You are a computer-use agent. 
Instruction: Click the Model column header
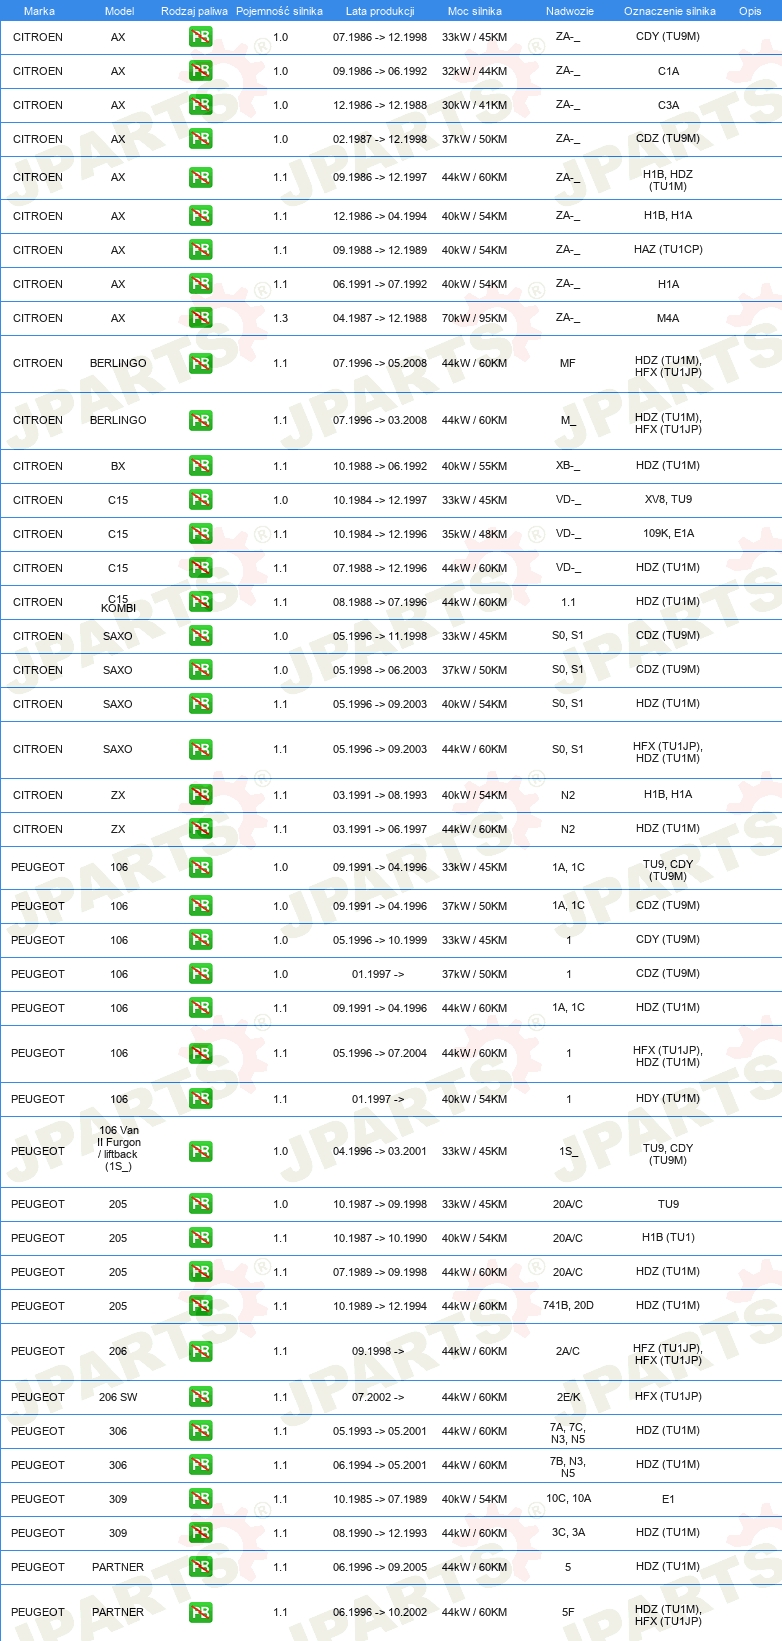coord(119,11)
